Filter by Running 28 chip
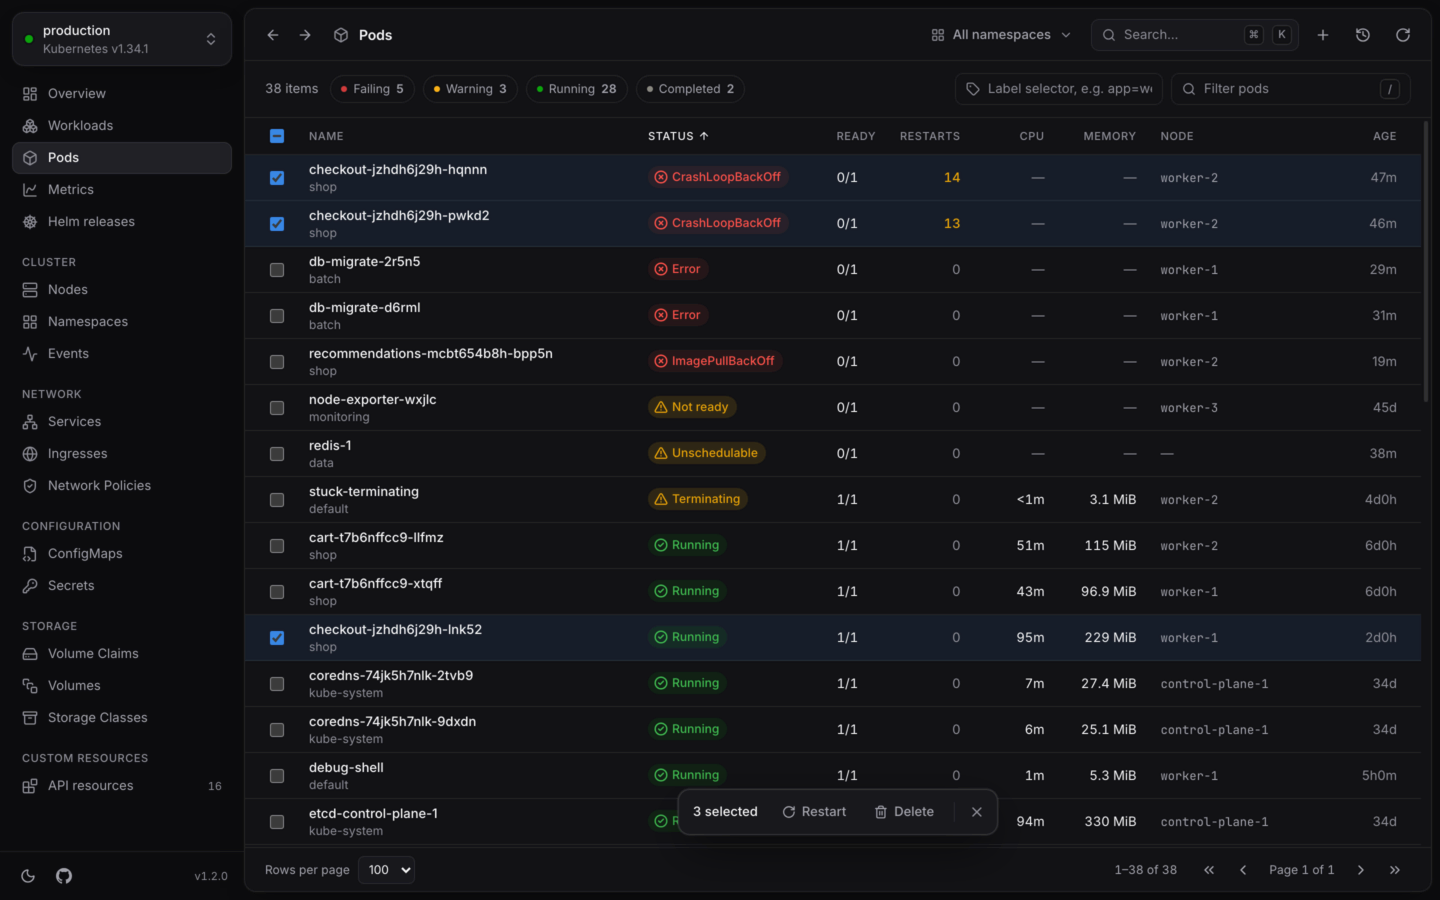Screen dimensions: 1440x900 (577, 89)
